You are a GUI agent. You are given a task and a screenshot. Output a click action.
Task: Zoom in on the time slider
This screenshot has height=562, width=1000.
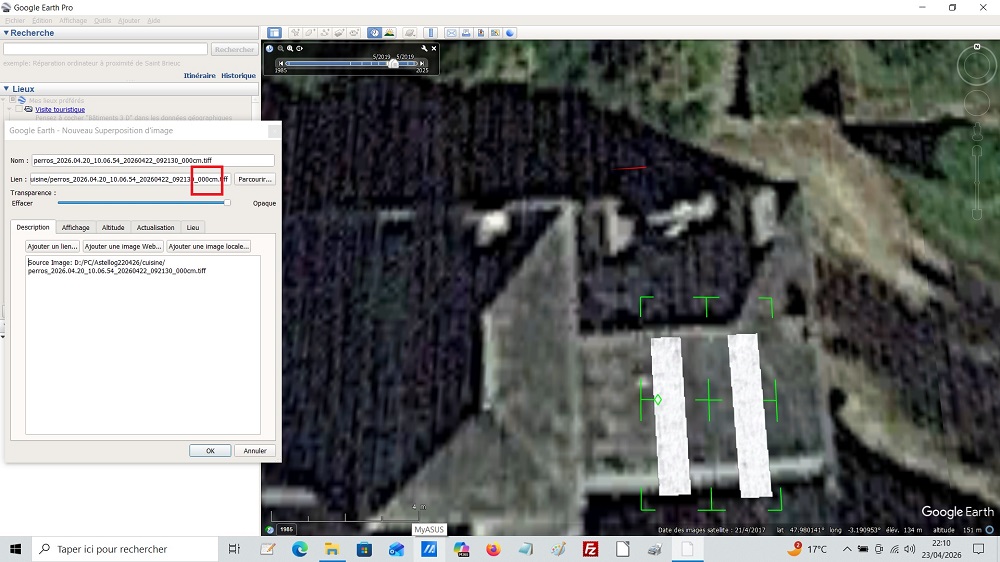click(x=290, y=48)
